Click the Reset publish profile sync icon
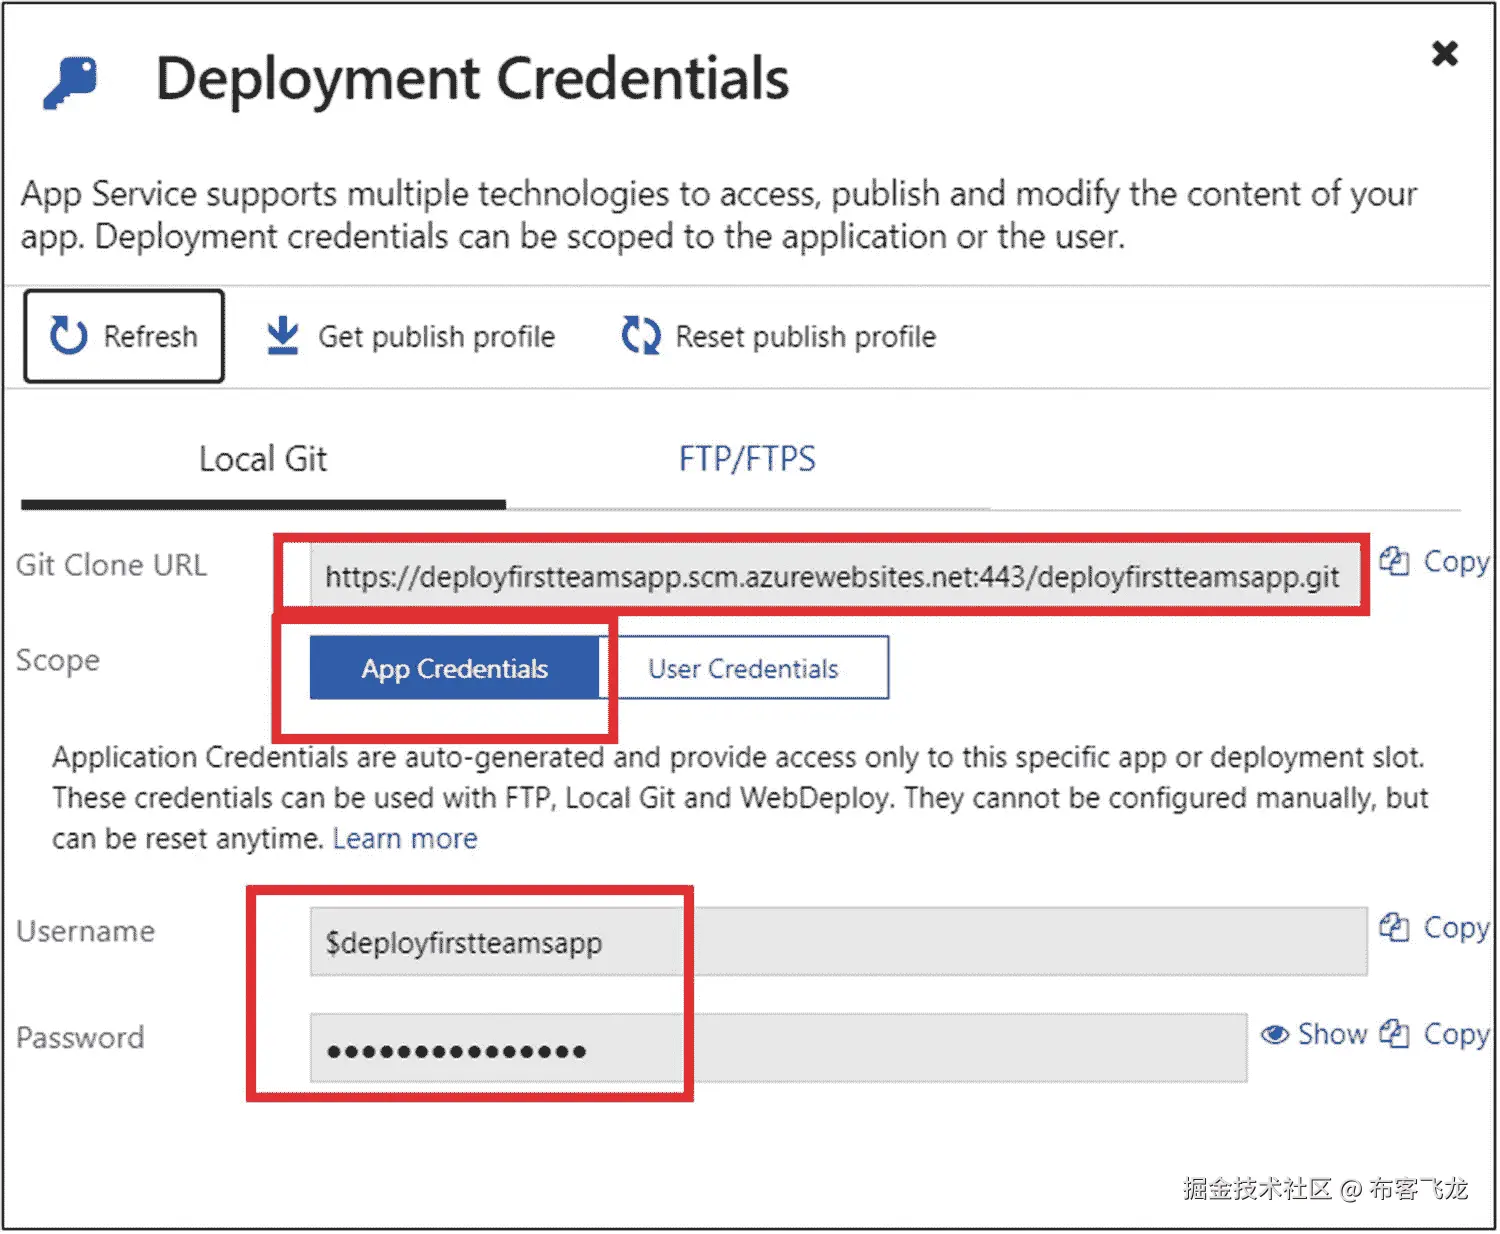 pyautogui.click(x=641, y=336)
